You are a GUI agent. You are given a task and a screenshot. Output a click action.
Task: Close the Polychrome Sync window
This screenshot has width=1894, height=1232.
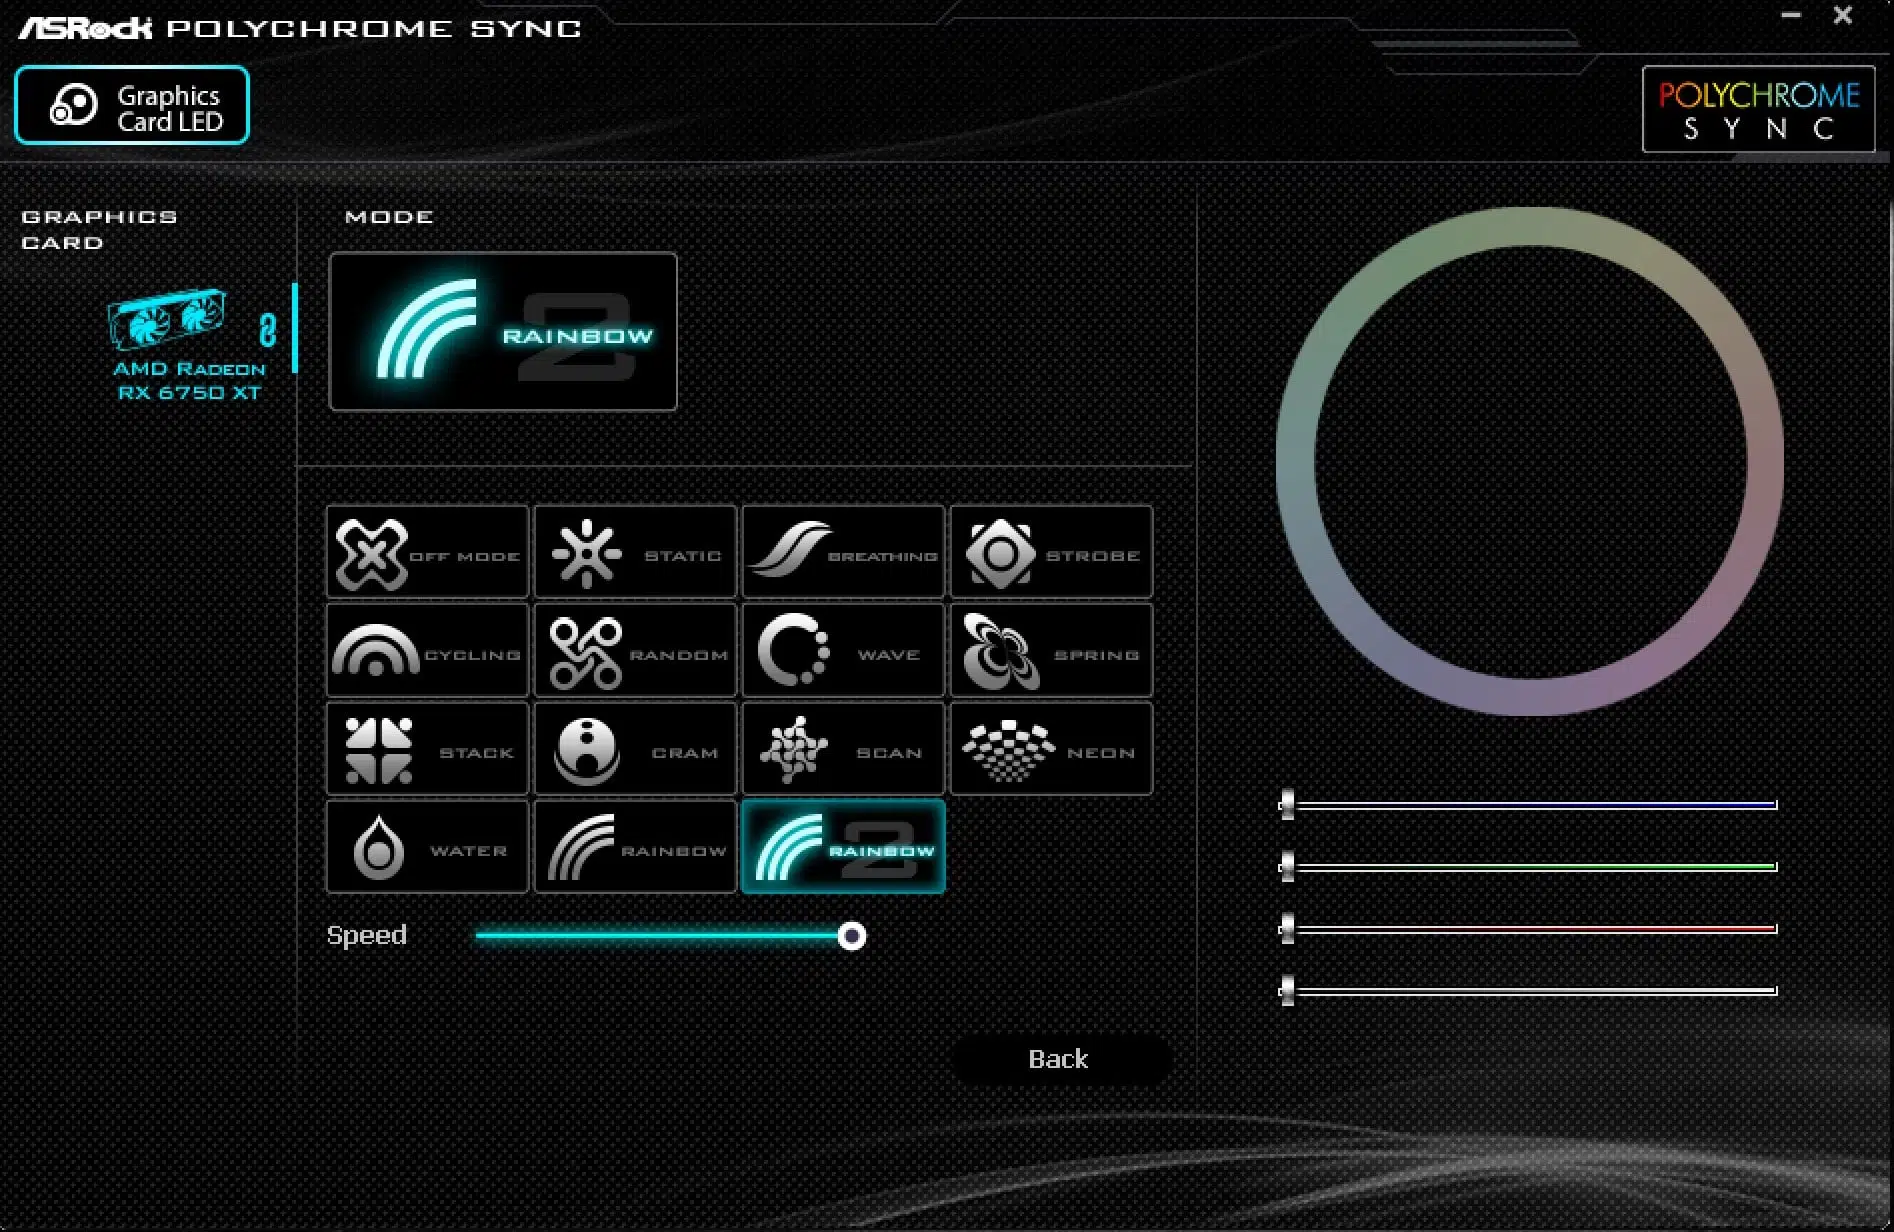point(1843,15)
